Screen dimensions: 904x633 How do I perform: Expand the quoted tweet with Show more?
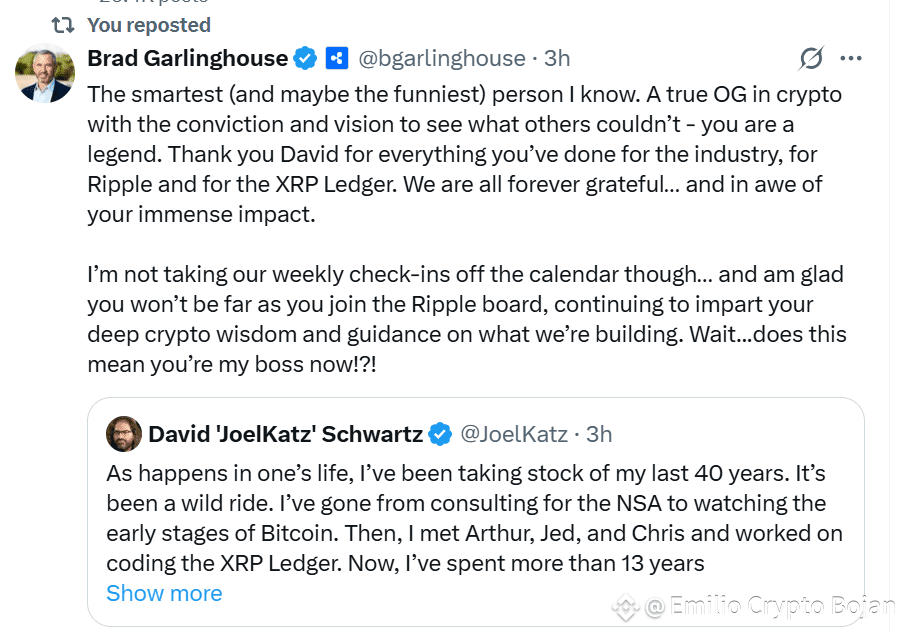[164, 593]
